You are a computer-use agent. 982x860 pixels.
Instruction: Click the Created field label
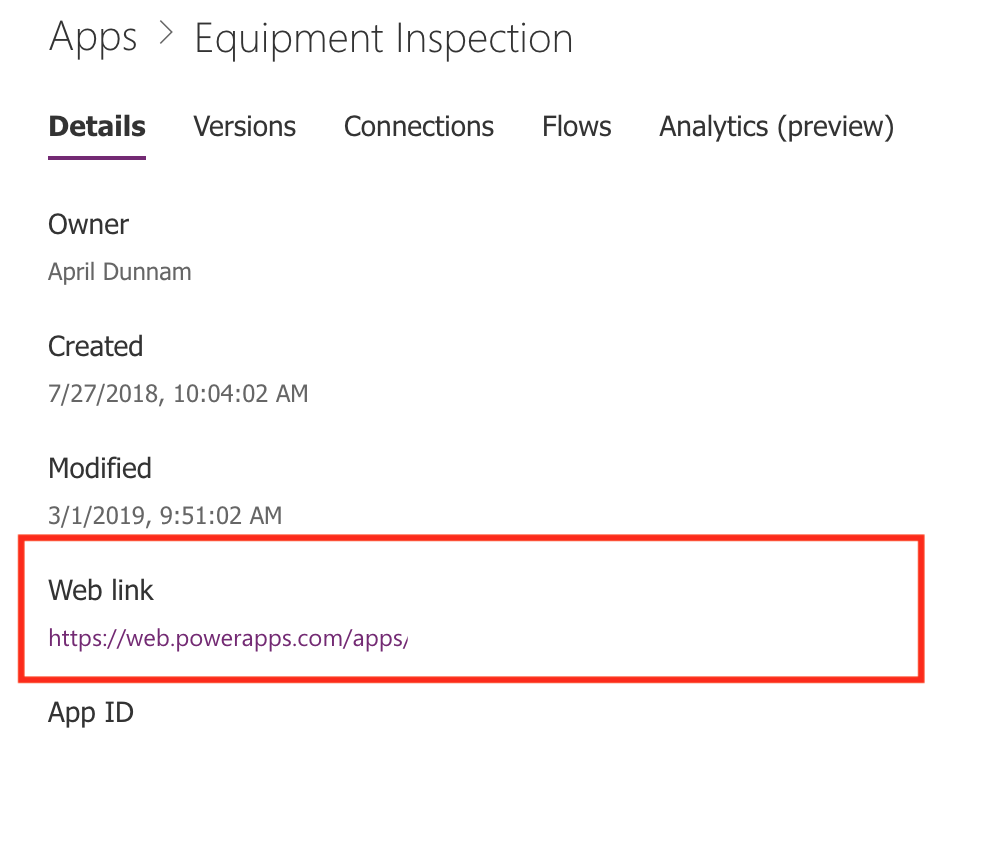[x=95, y=346]
